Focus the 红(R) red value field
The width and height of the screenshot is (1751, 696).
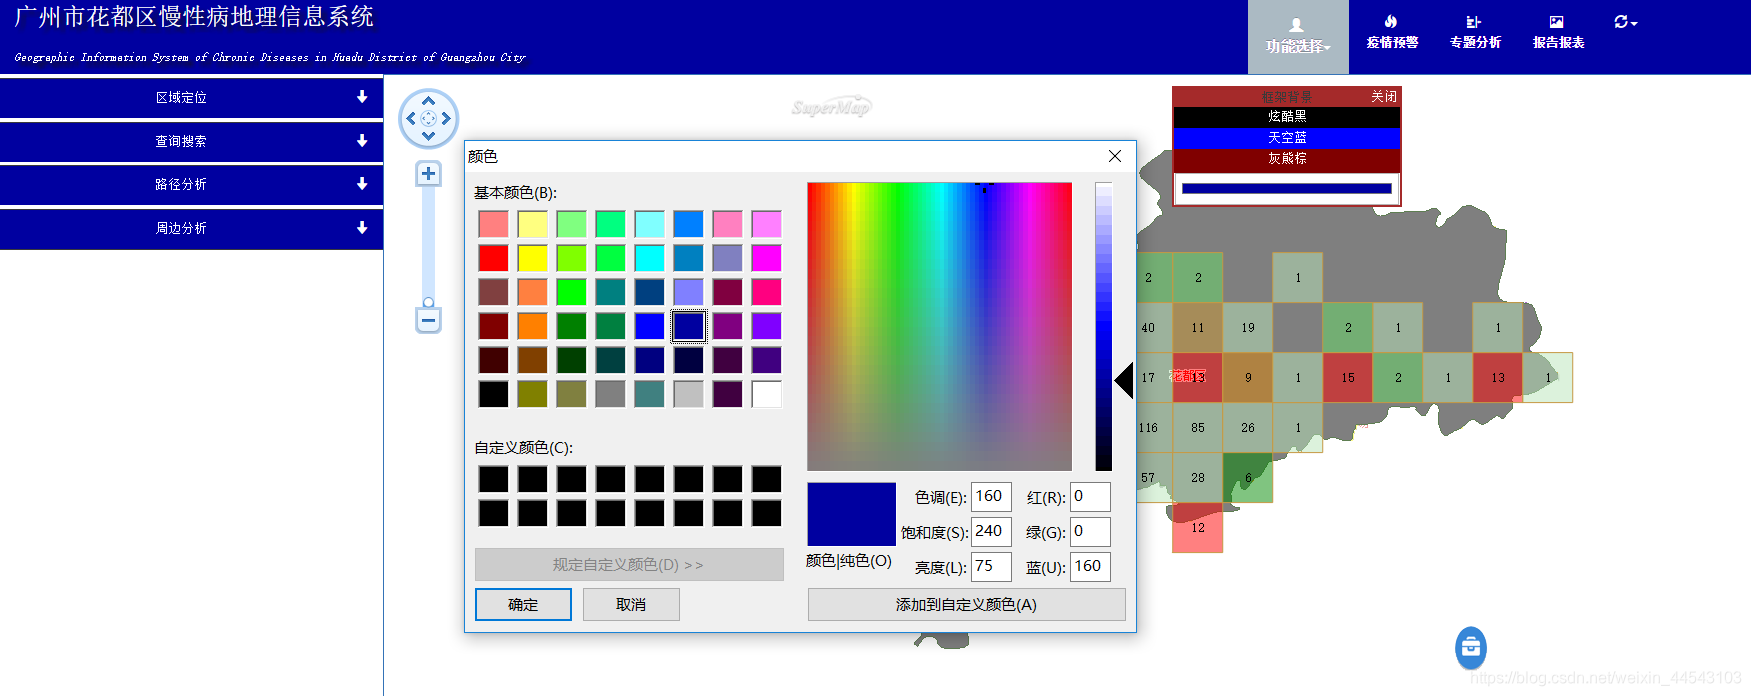click(1090, 497)
